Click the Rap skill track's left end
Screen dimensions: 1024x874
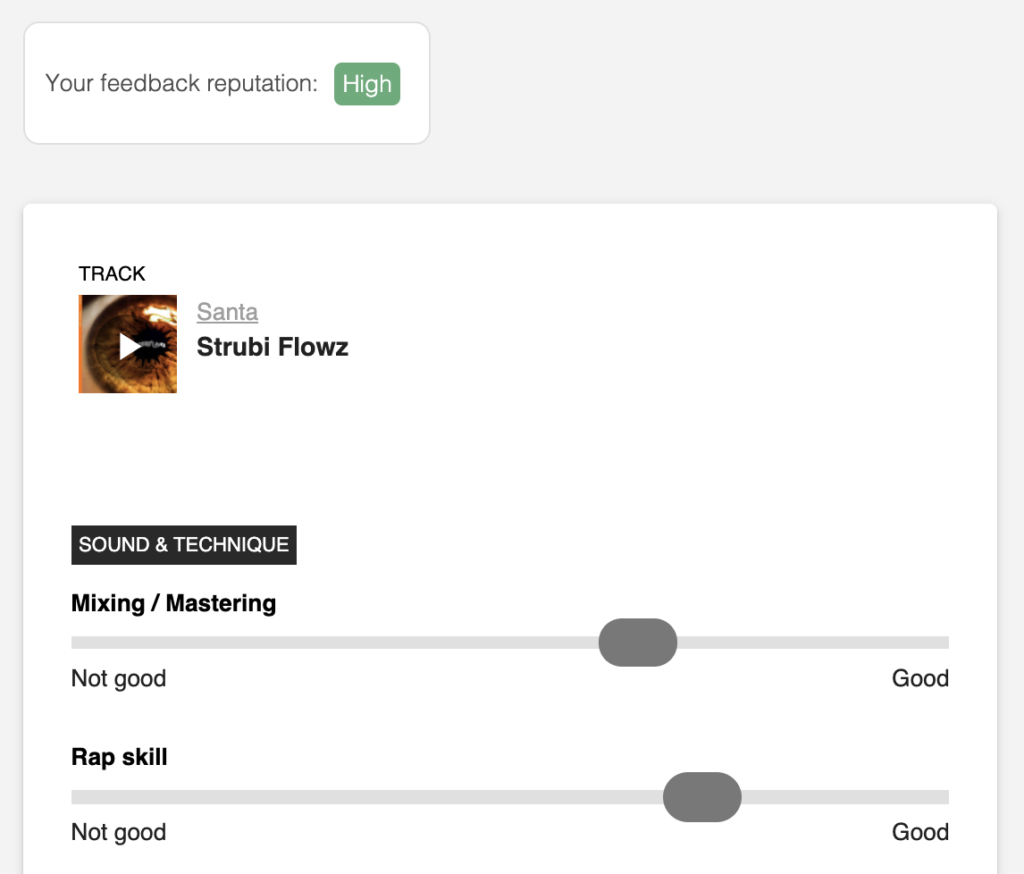click(76, 796)
